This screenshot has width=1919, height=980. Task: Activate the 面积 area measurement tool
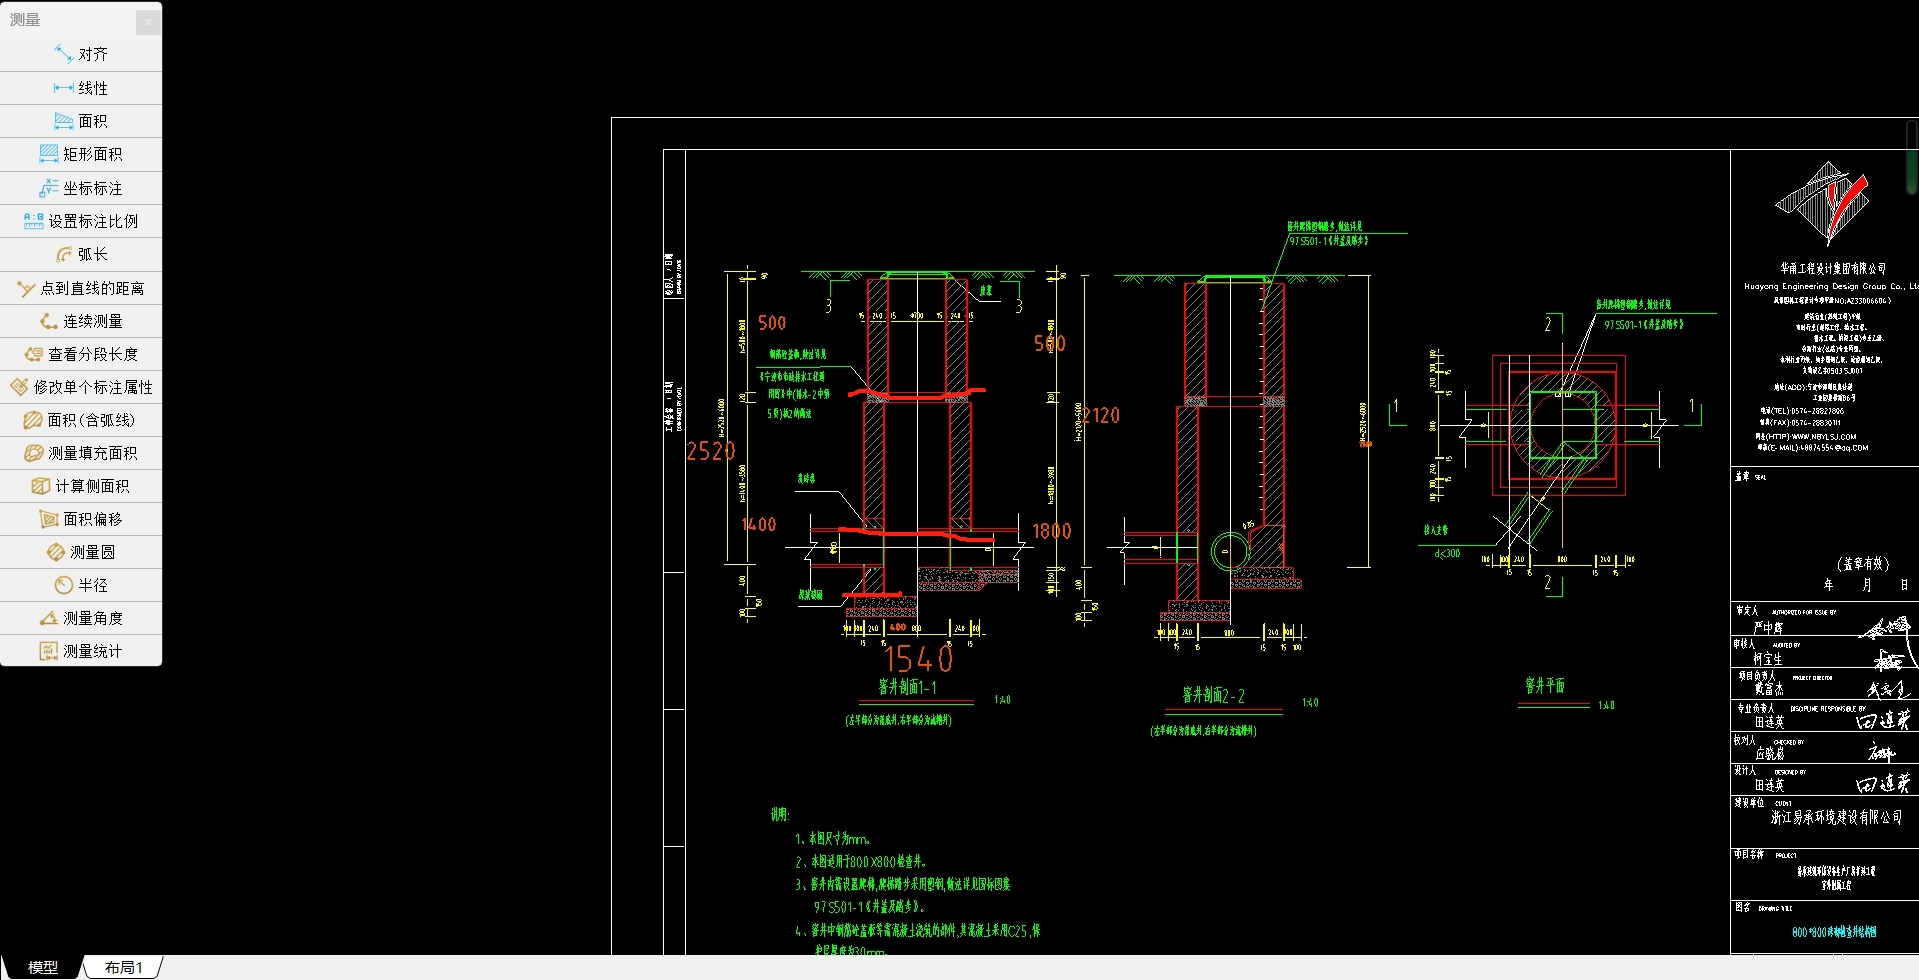click(x=81, y=121)
